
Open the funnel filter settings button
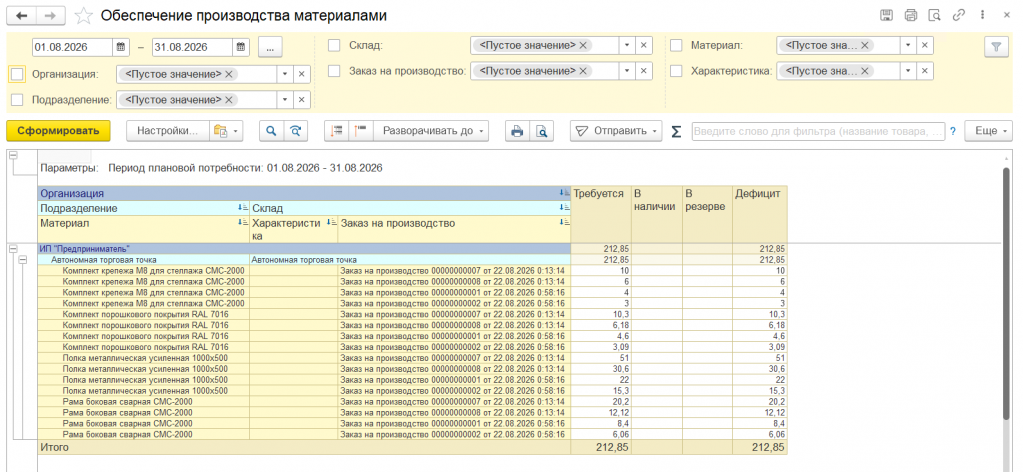(996, 47)
